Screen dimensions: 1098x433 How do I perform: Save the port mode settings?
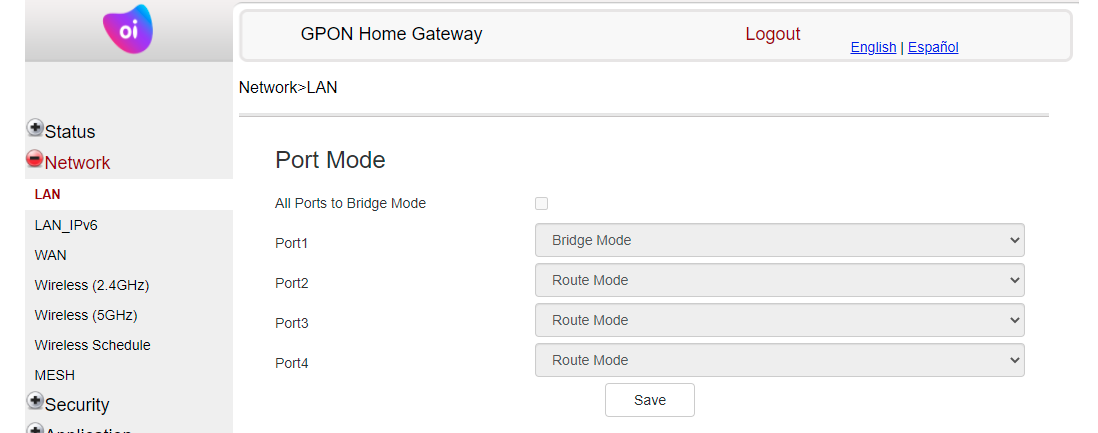click(x=650, y=400)
